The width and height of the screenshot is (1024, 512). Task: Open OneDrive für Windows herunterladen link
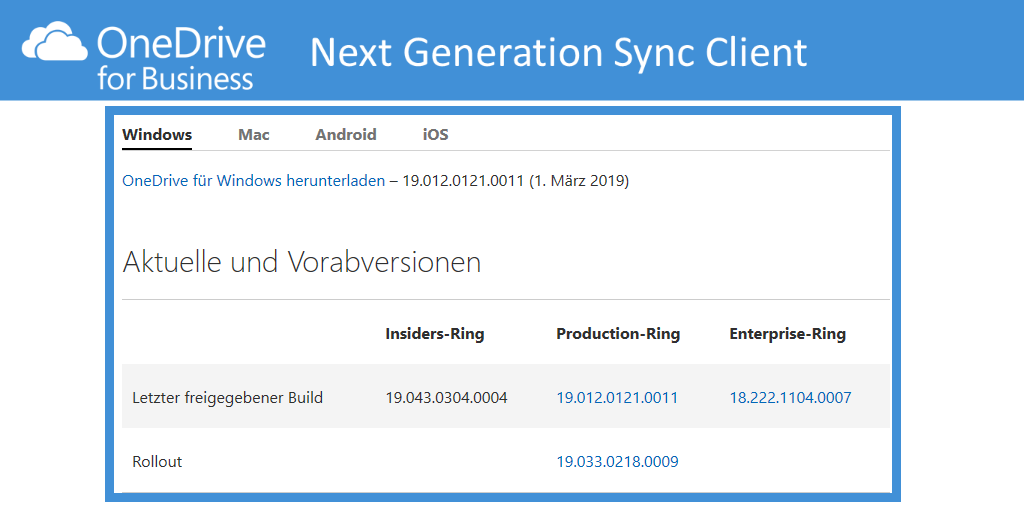coord(253,181)
